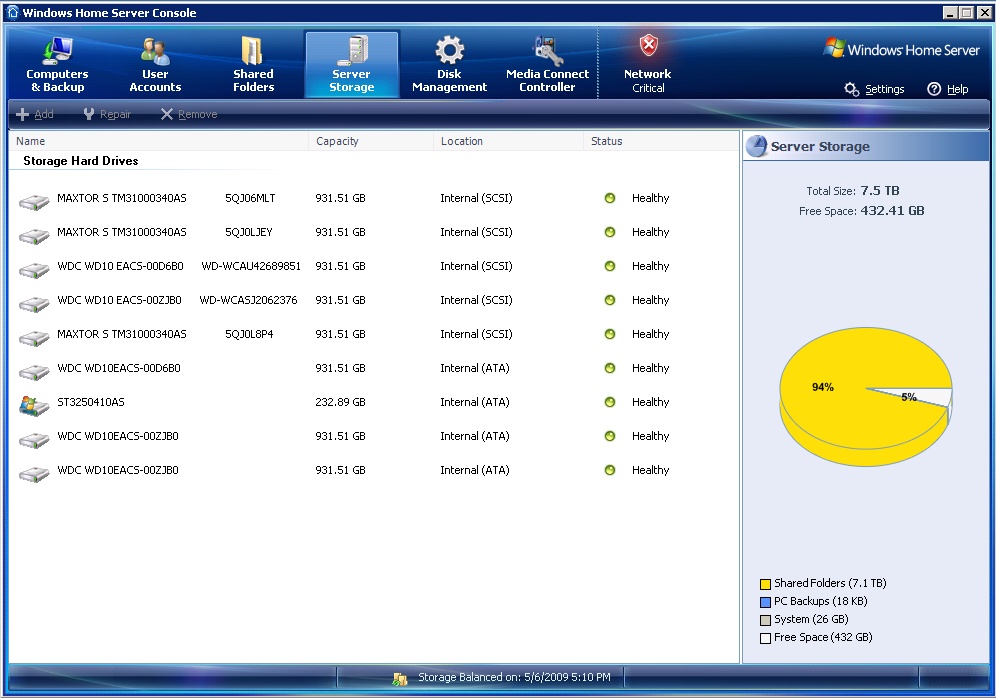Click the Add drive toolbar button
The width and height of the screenshot is (996, 698).
35,114
